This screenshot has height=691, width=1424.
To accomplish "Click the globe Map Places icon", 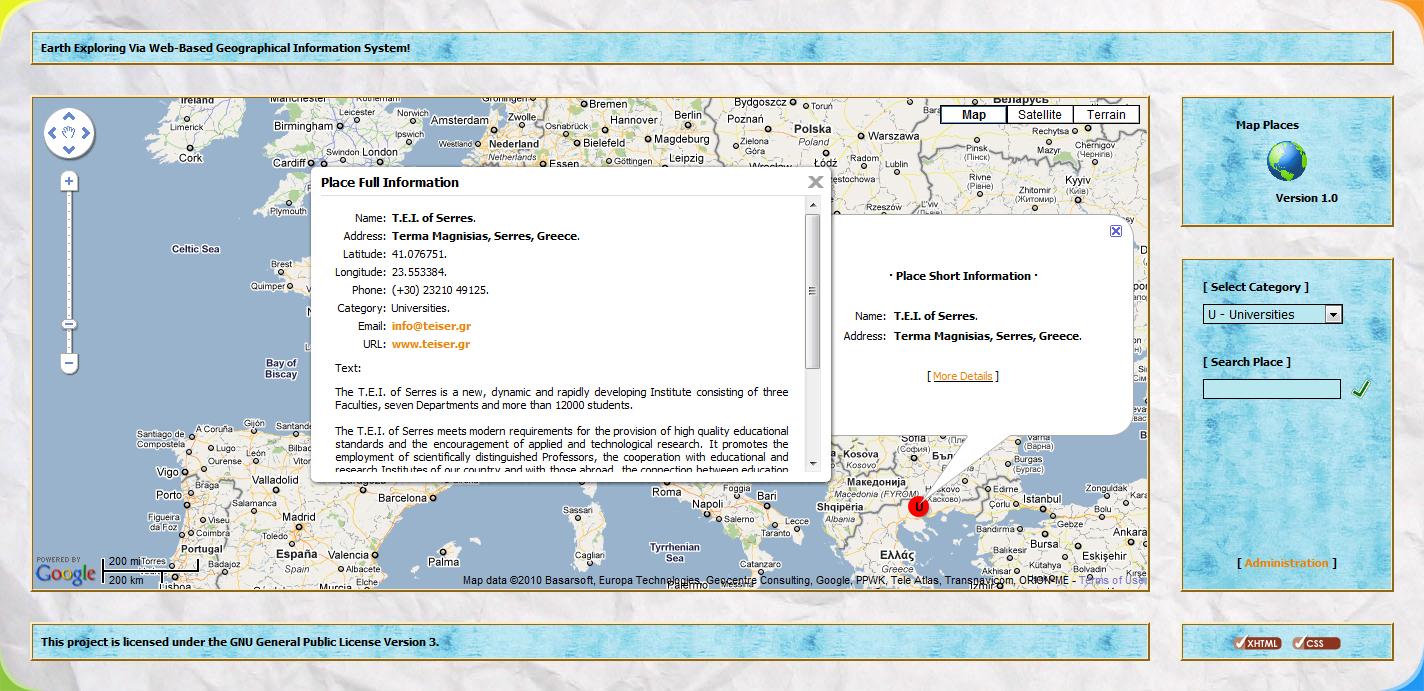I will pyautogui.click(x=1286, y=161).
